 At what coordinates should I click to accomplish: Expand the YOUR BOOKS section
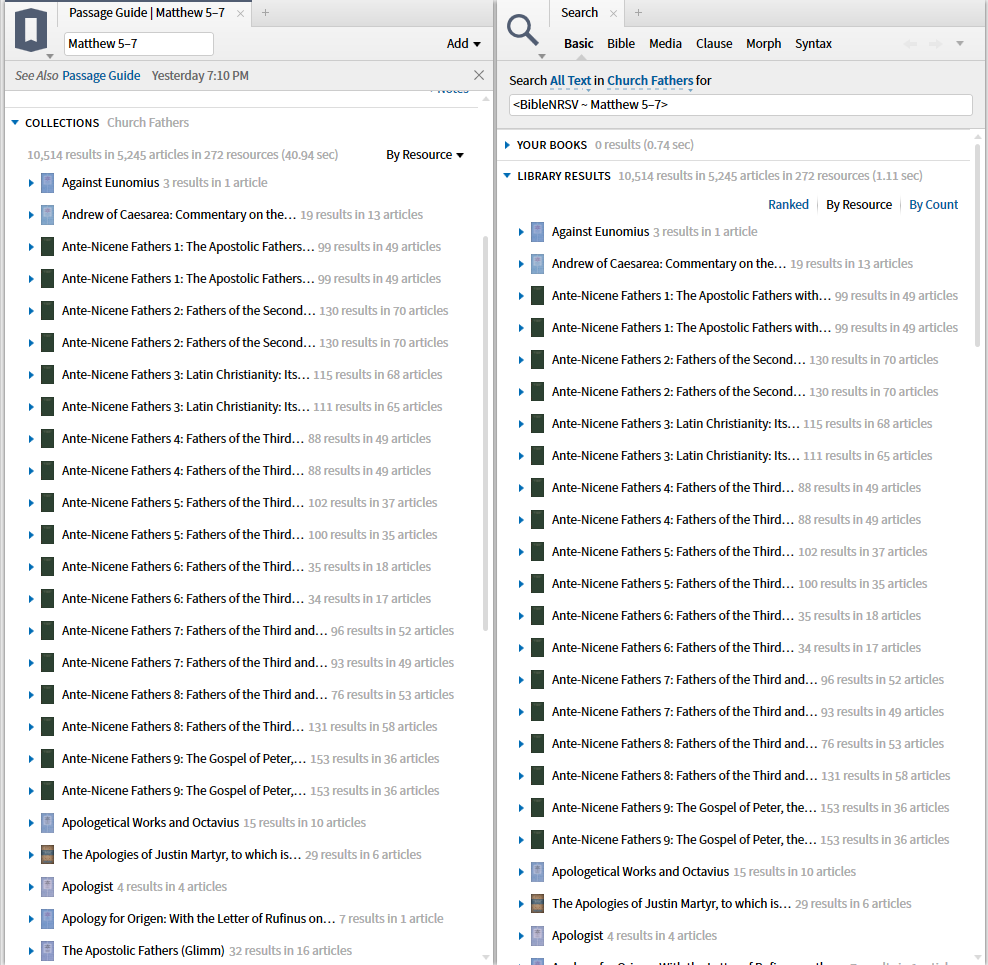tap(507, 145)
